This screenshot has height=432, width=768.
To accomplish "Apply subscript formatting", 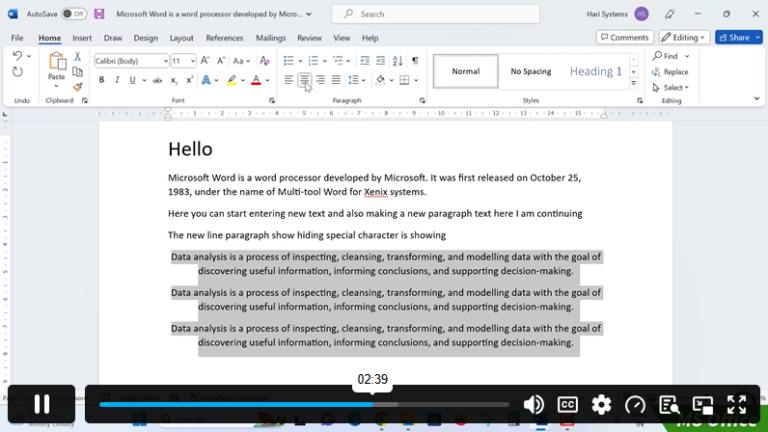I will [x=173, y=80].
